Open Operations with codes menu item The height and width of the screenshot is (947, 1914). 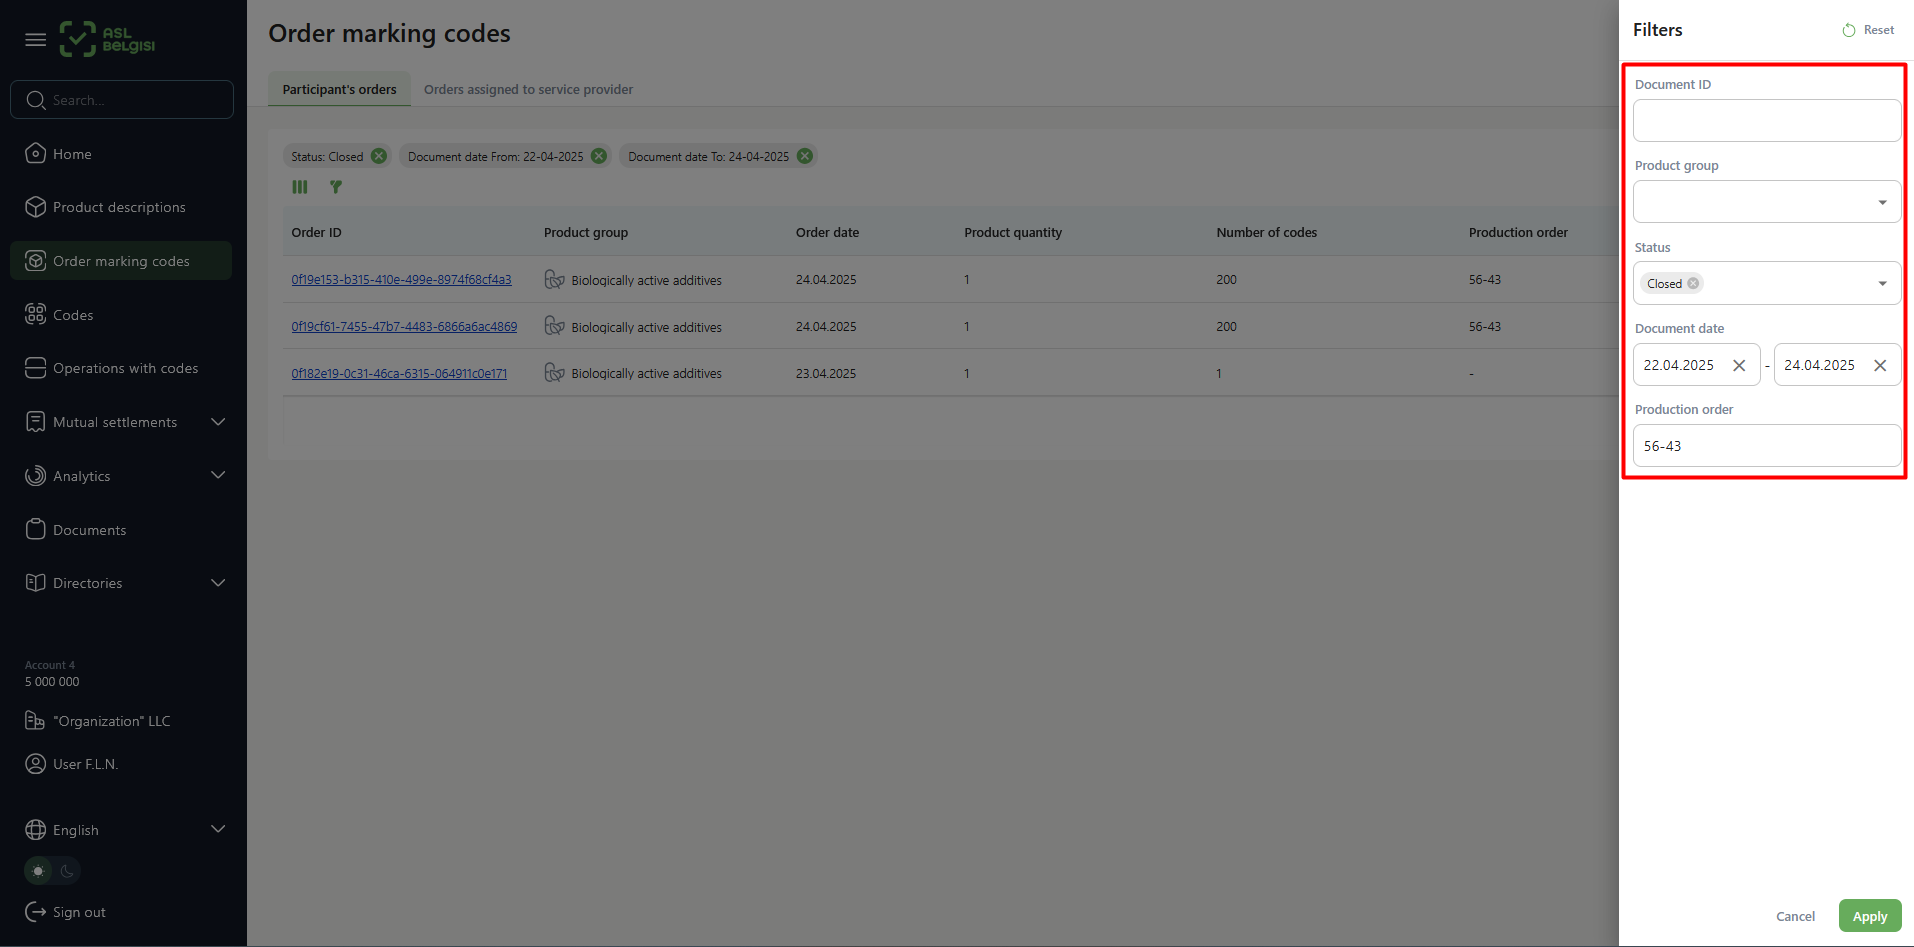[x=121, y=368]
